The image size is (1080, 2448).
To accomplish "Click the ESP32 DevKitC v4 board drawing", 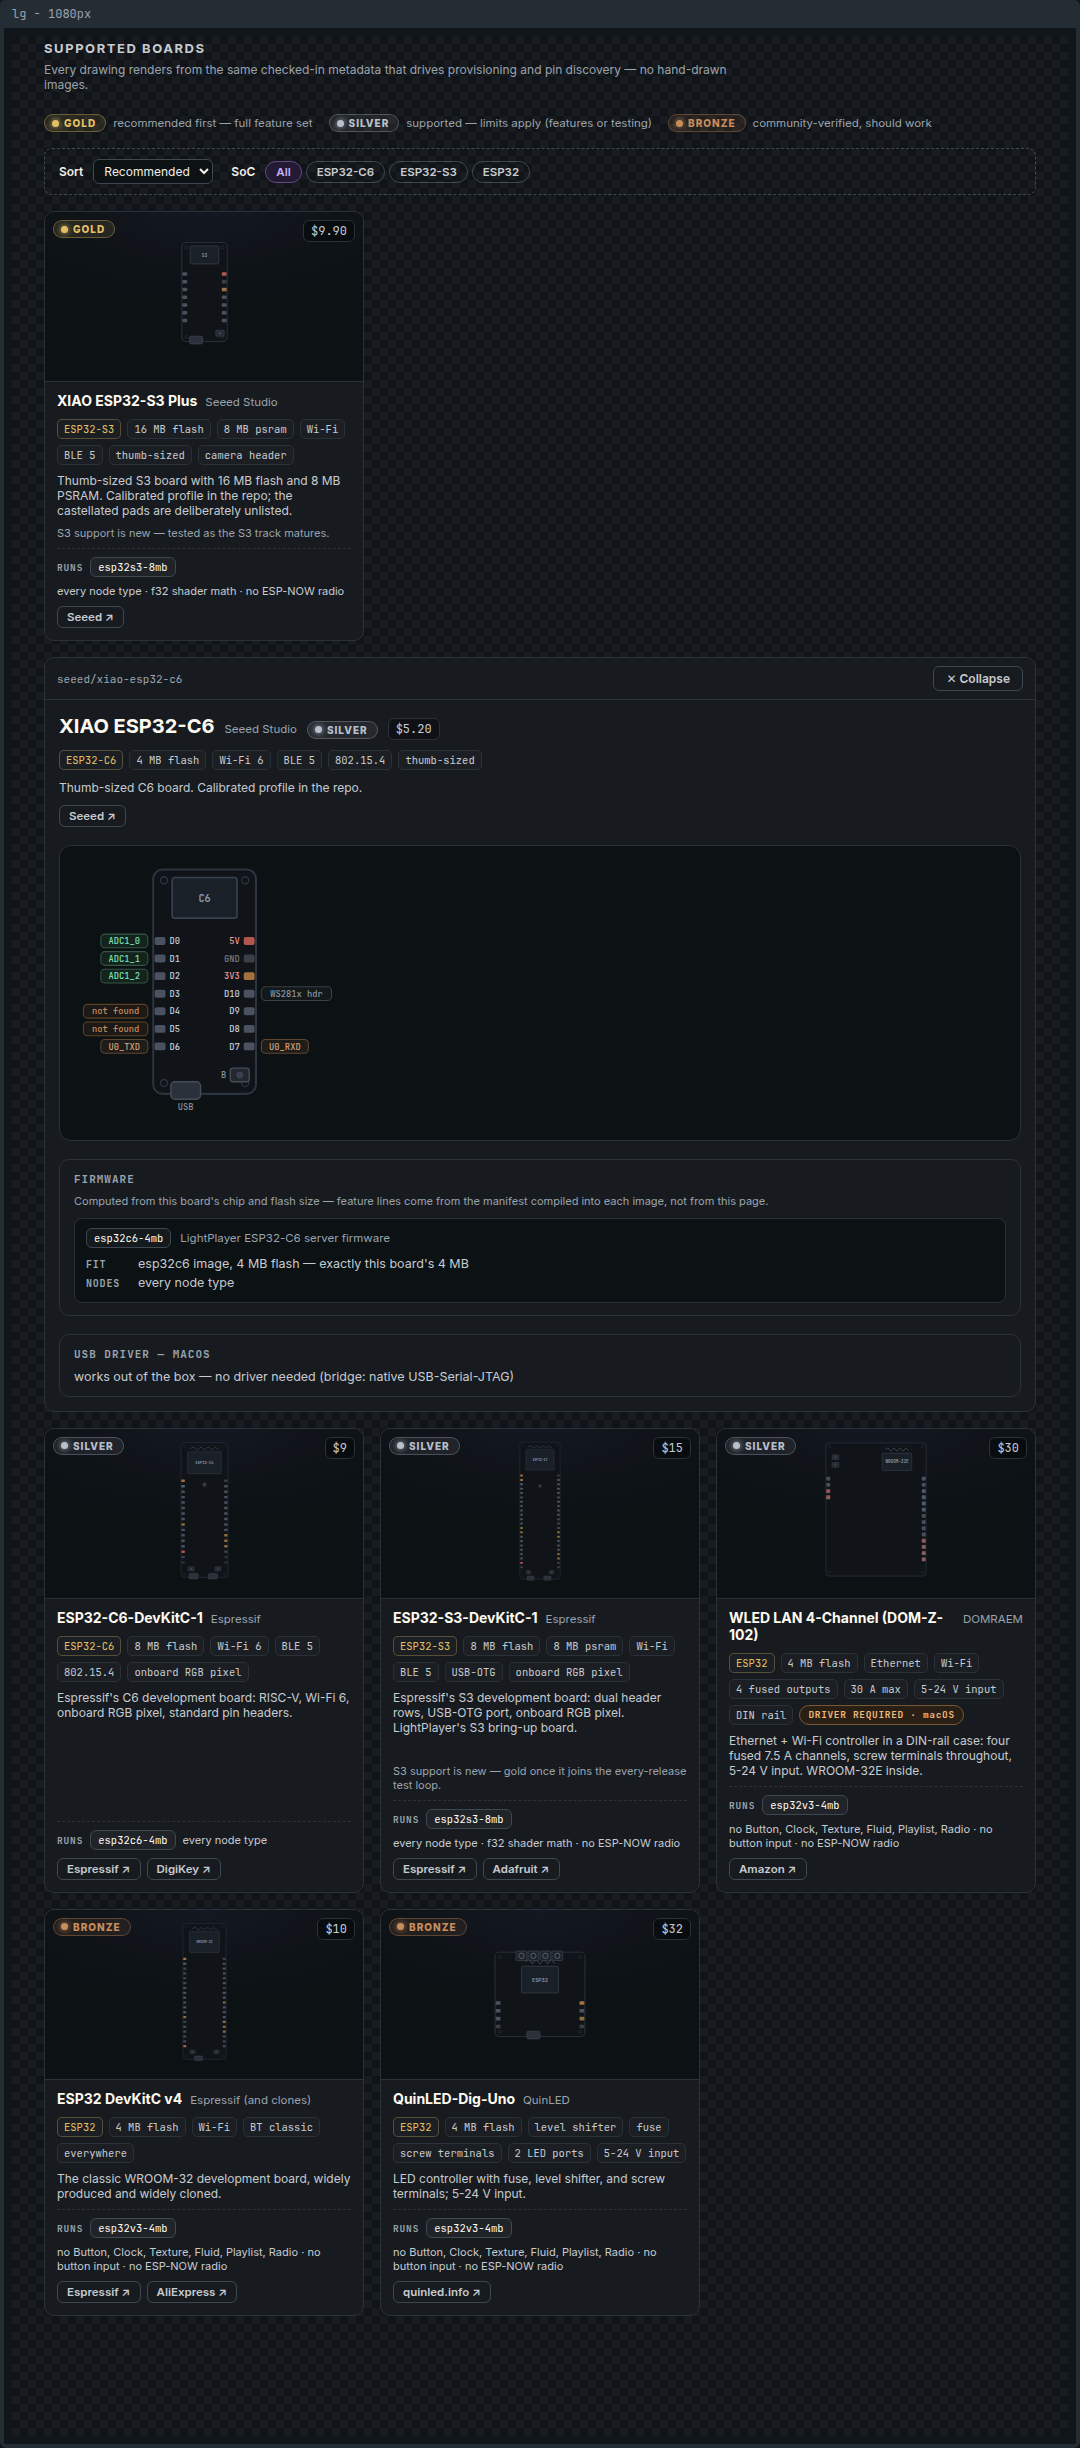I will (204, 1992).
